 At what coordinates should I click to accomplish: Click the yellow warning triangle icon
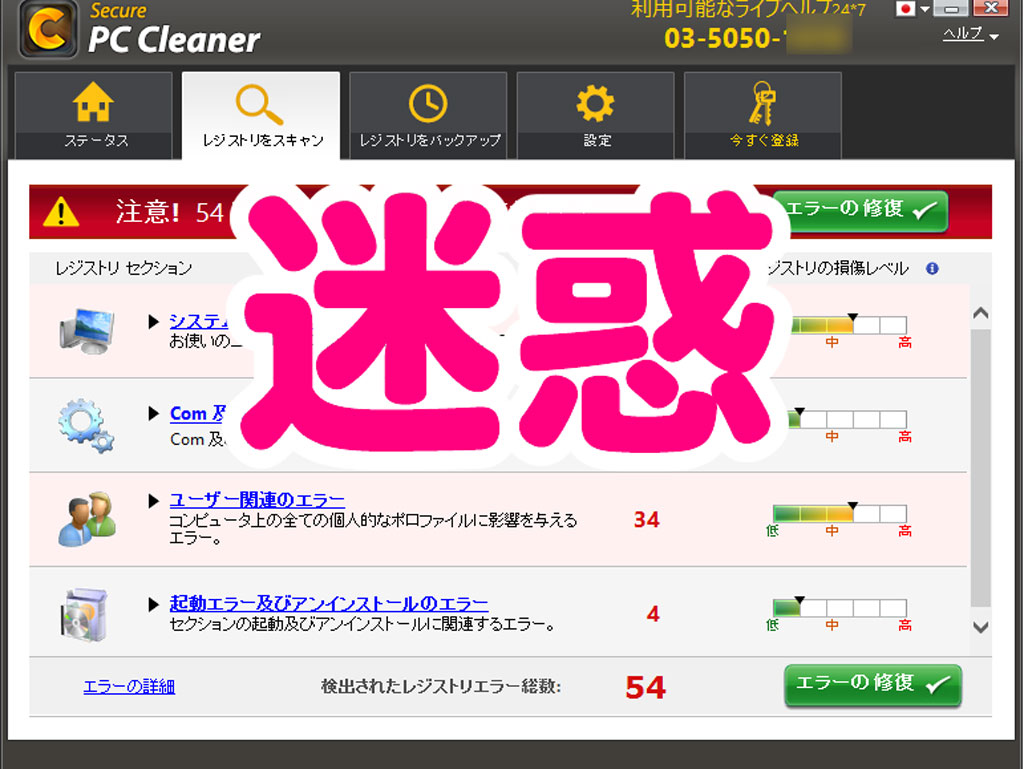click(x=61, y=212)
